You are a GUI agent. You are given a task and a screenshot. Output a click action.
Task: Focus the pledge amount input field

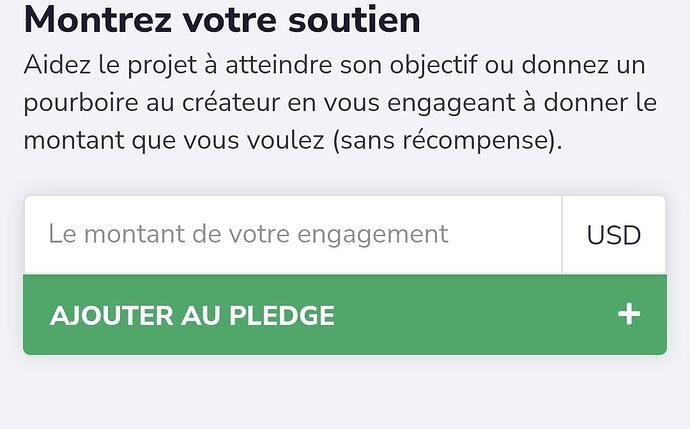pos(292,235)
